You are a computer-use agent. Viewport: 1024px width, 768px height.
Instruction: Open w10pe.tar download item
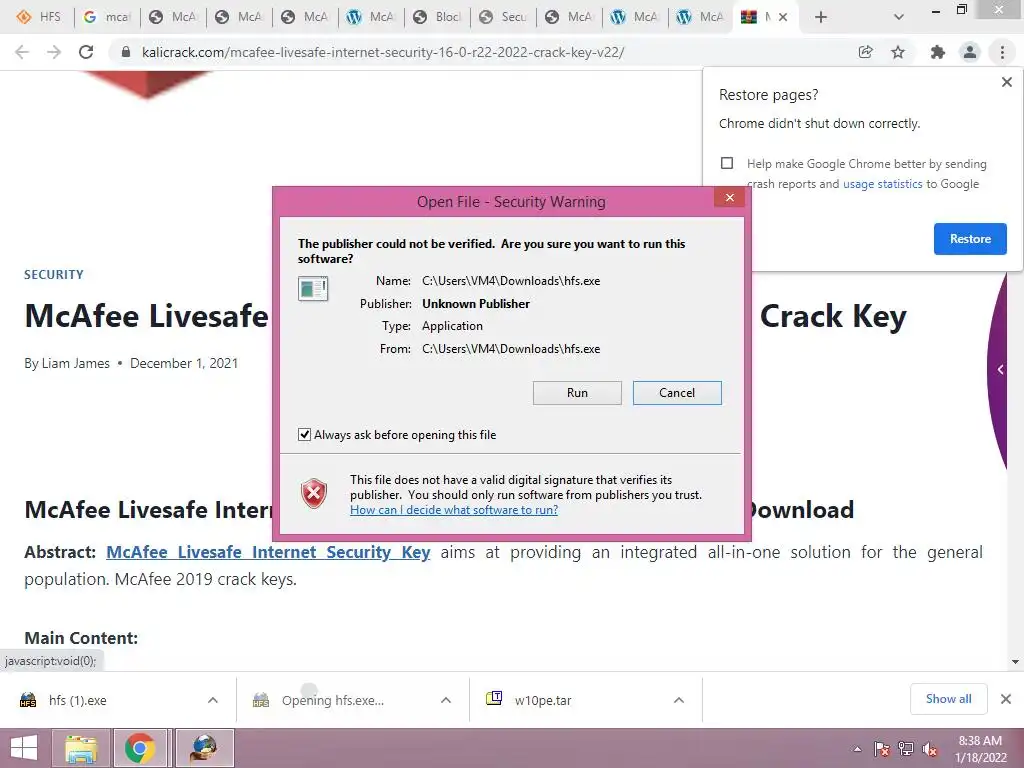(543, 701)
